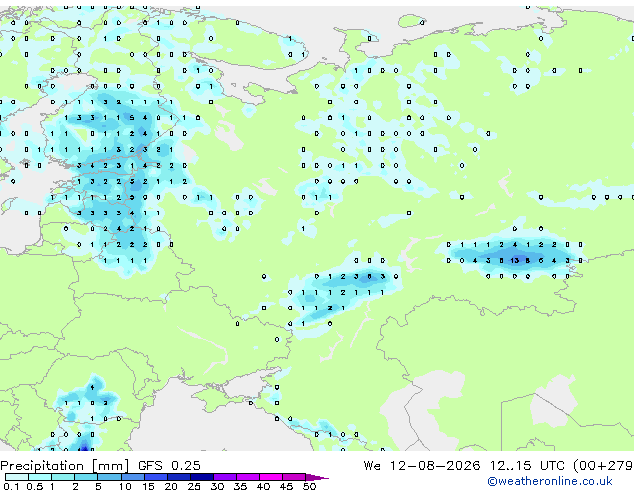Click legend label '20'

[x=171, y=486]
